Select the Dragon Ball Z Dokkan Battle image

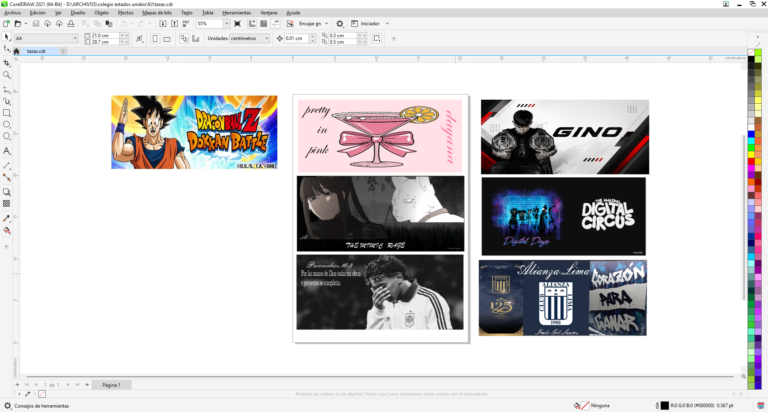point(194,132)
